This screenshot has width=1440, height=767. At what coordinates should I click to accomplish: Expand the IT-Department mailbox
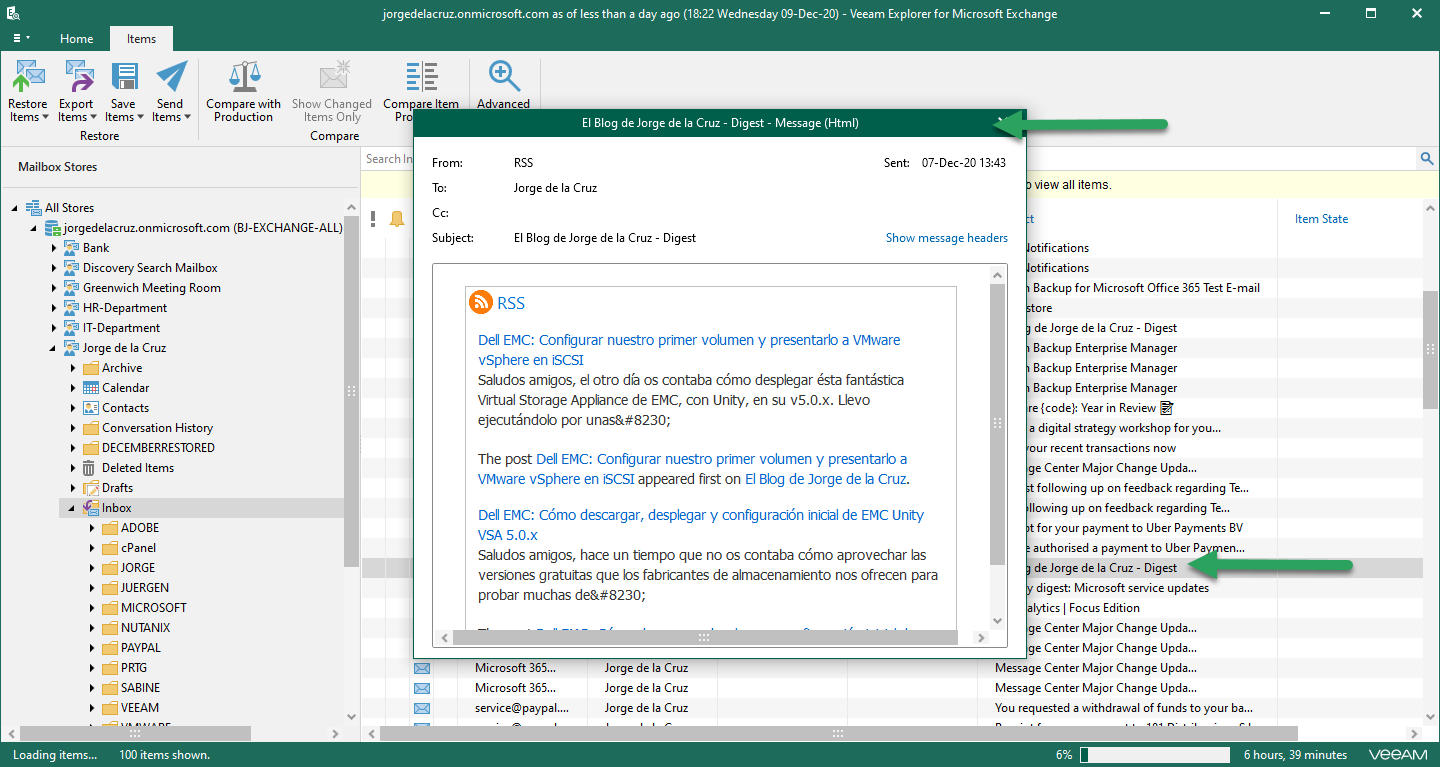(54, 328)
